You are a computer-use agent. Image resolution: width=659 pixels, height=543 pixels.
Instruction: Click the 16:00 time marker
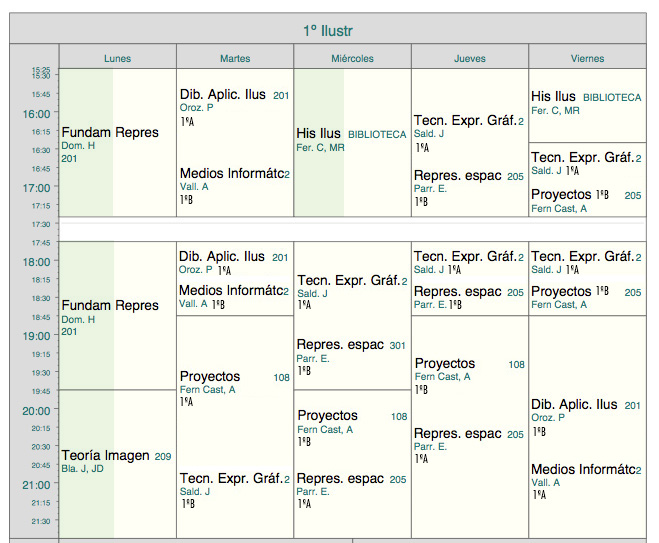[36, 113]
